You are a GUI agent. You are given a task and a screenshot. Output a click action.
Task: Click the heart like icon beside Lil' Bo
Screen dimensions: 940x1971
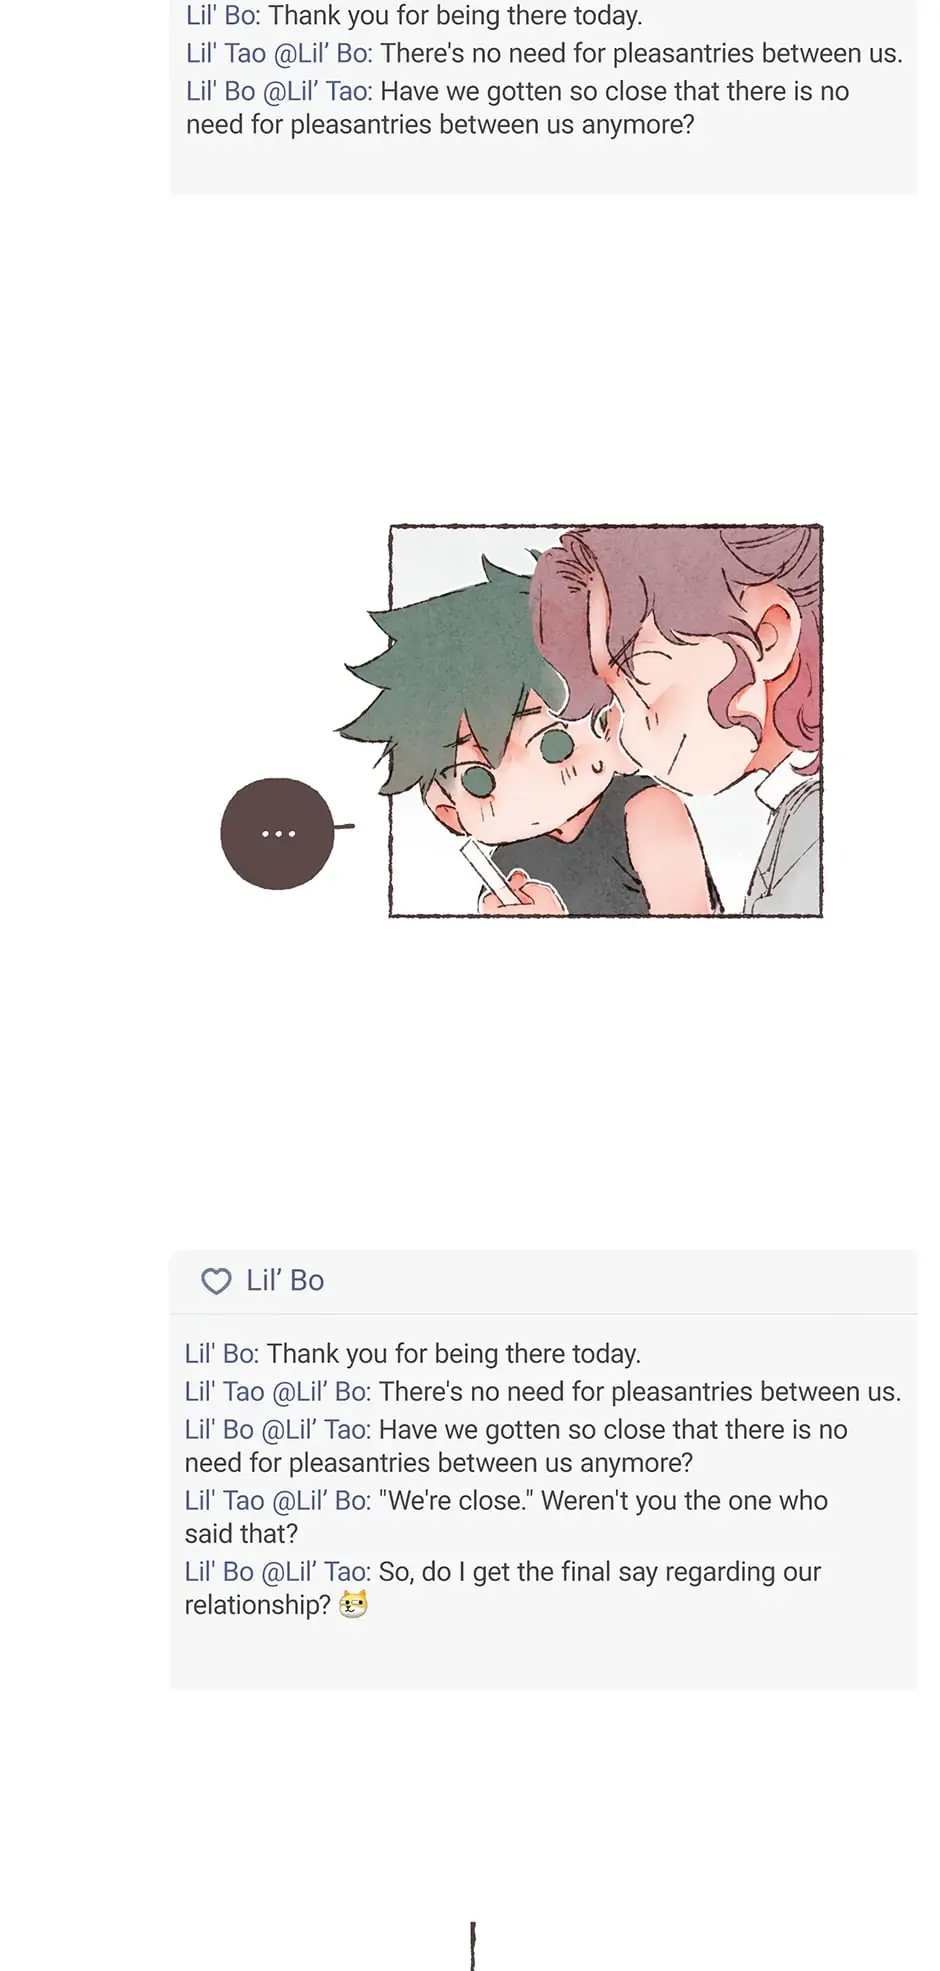coord(216,1281)
